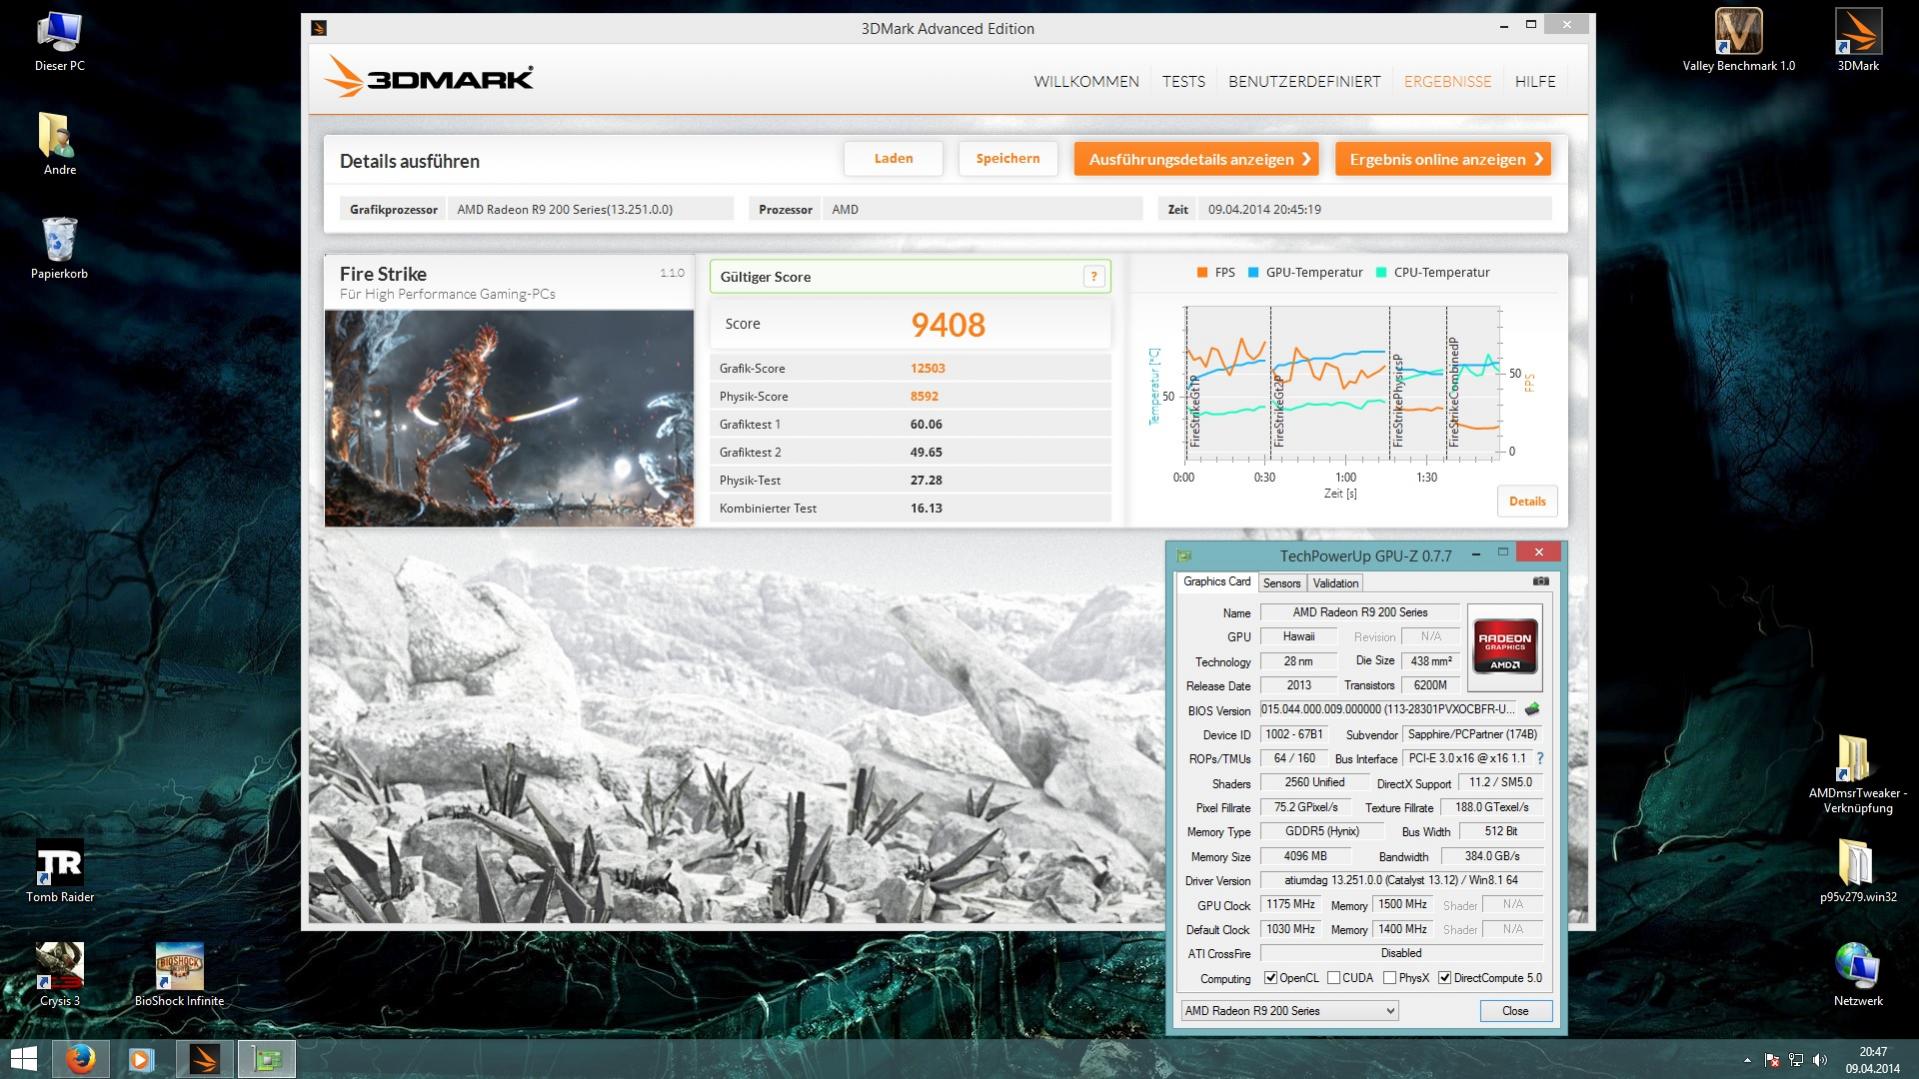Image resolution: width=1919 pixels, height=1079 pixels.
Task: Click the Bus Interface question mark in GPU-Z
Action: click(x=1540, y=758)
